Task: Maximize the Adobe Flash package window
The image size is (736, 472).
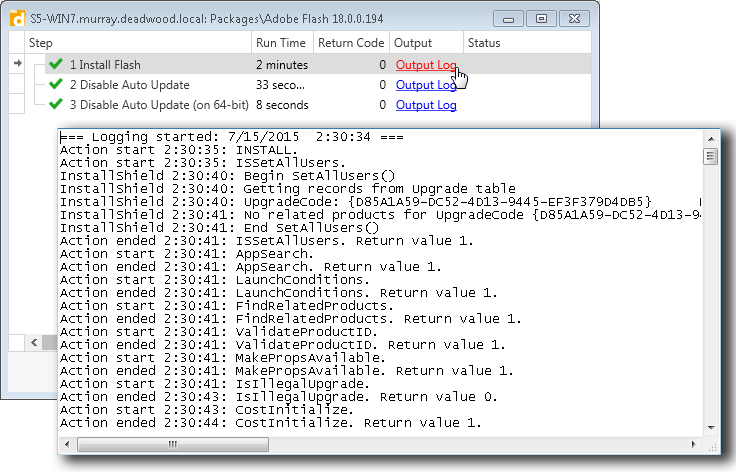Action: [x=541, y=17]
